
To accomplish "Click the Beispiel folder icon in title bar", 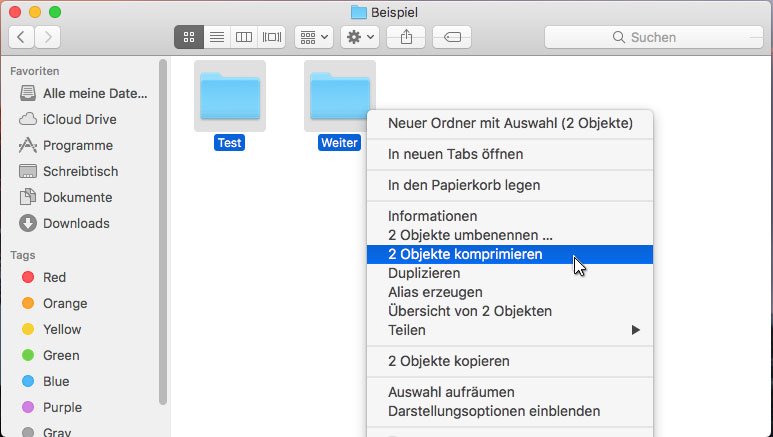I will pyautogui.click(x=358, y=12).
